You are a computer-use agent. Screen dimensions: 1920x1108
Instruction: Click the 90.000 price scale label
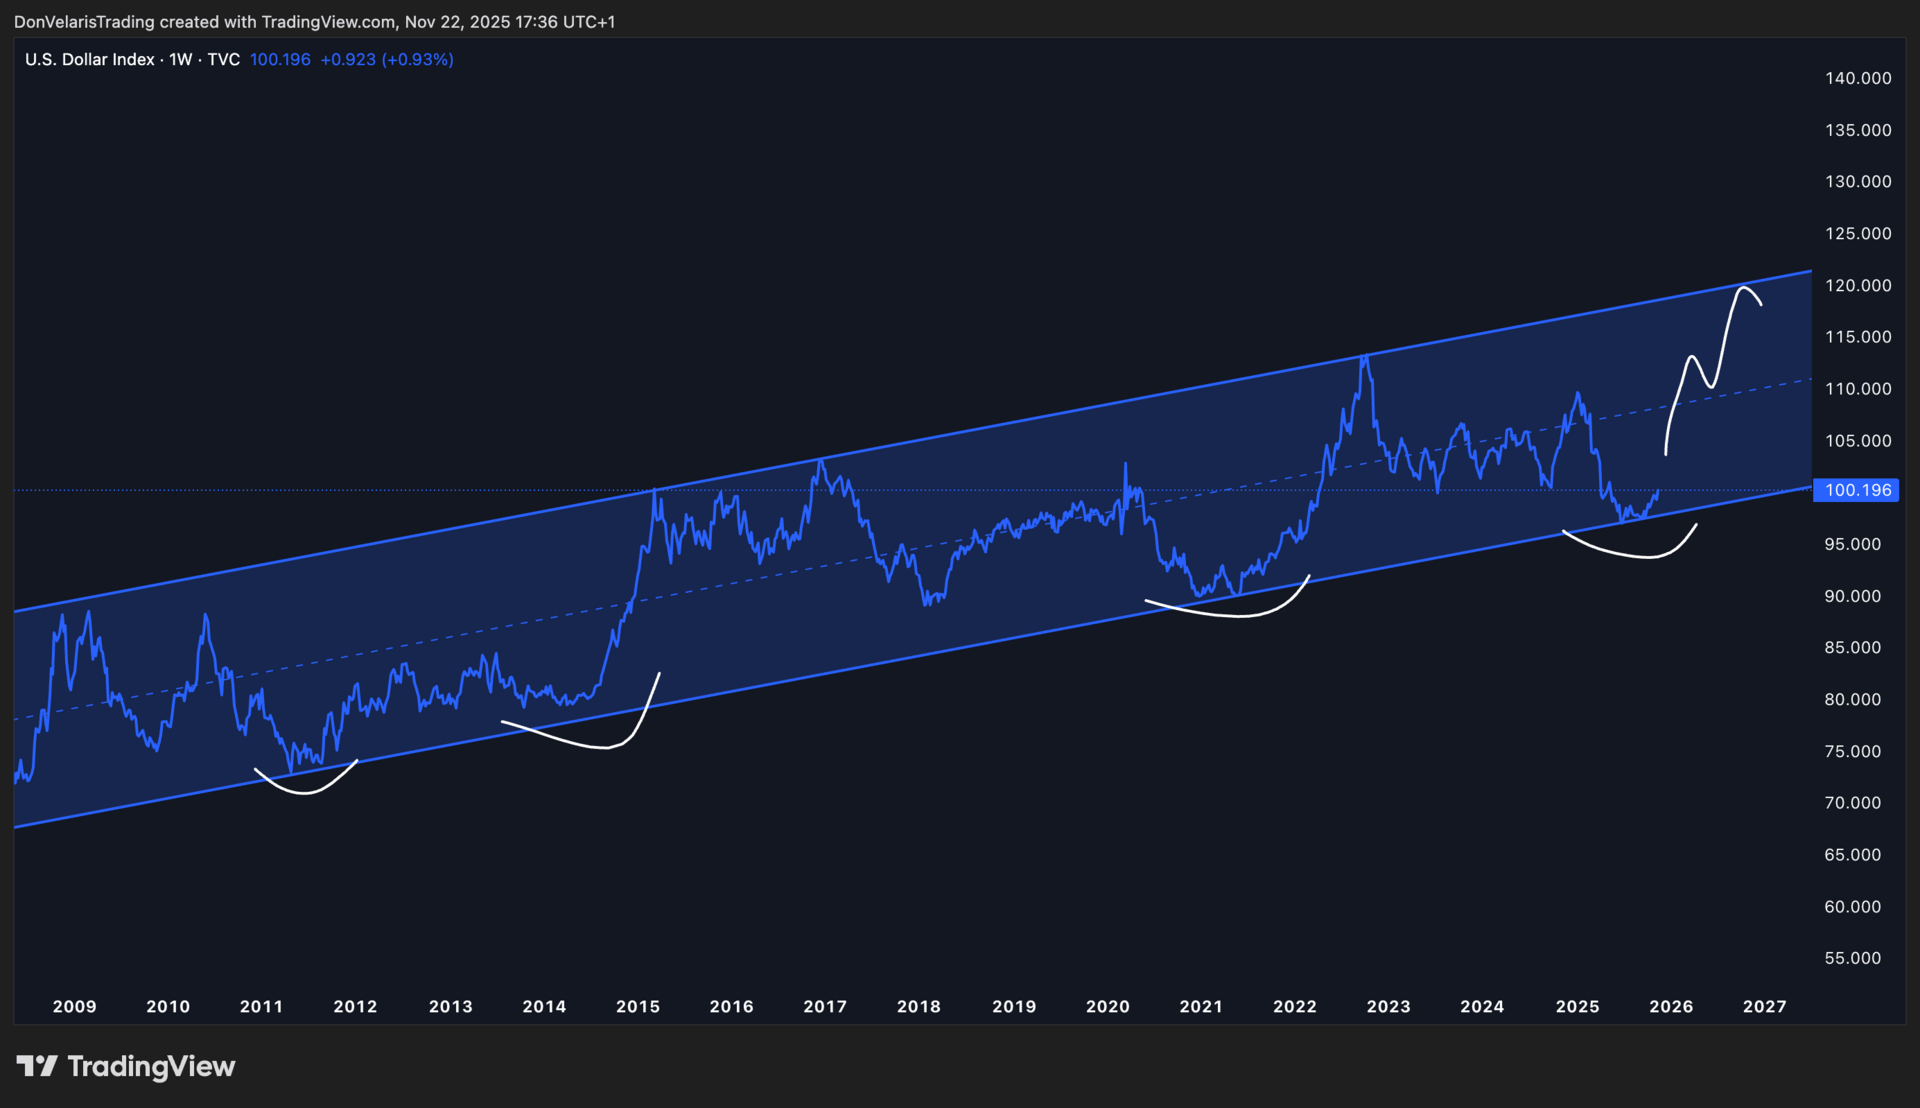click(x=1852, y=596)
